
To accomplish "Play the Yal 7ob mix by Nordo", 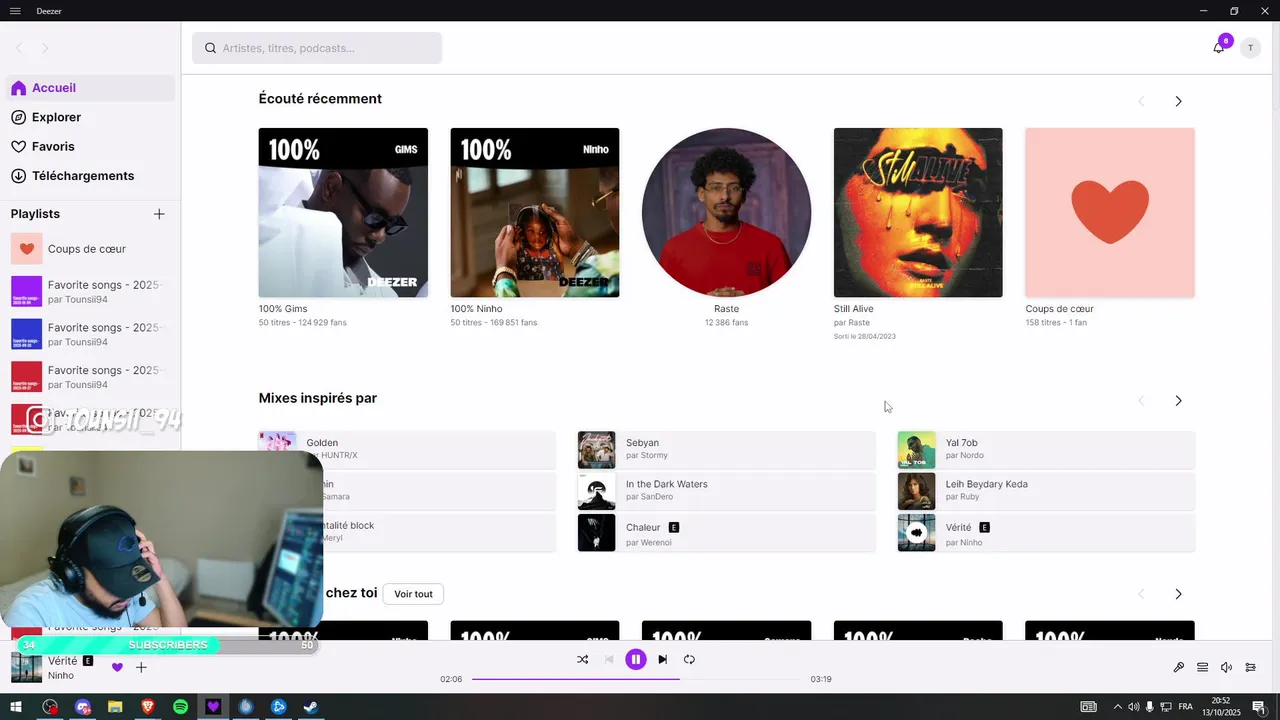I will point(1046,450).
